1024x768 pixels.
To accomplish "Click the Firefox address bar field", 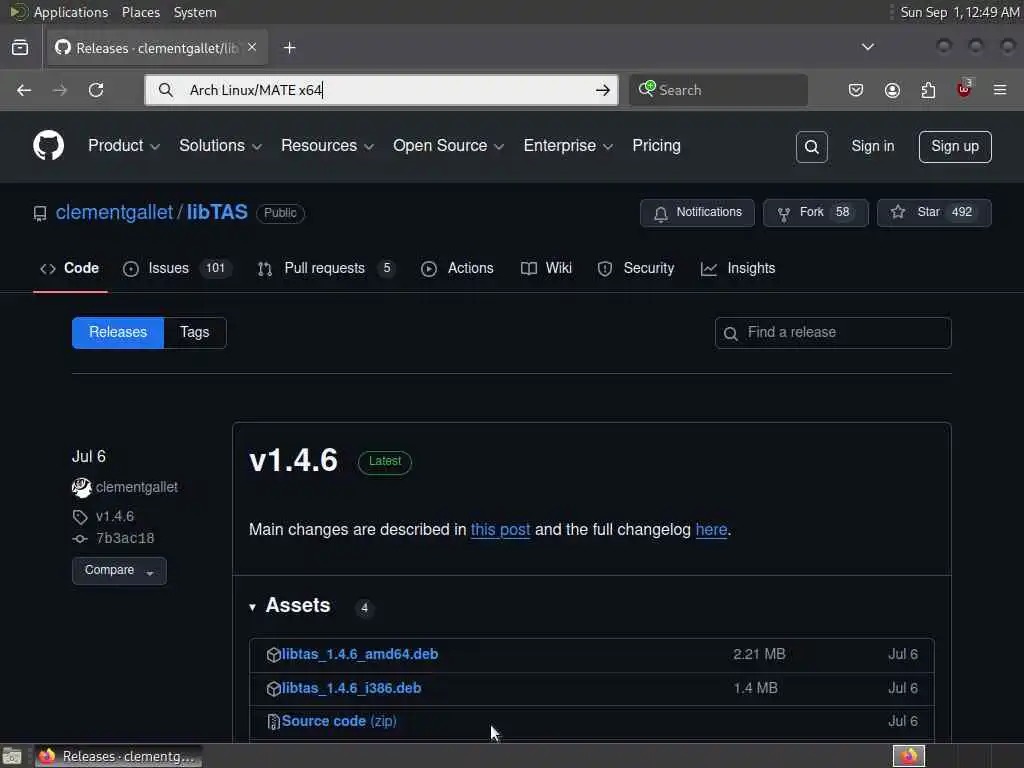I will [381, 90].
